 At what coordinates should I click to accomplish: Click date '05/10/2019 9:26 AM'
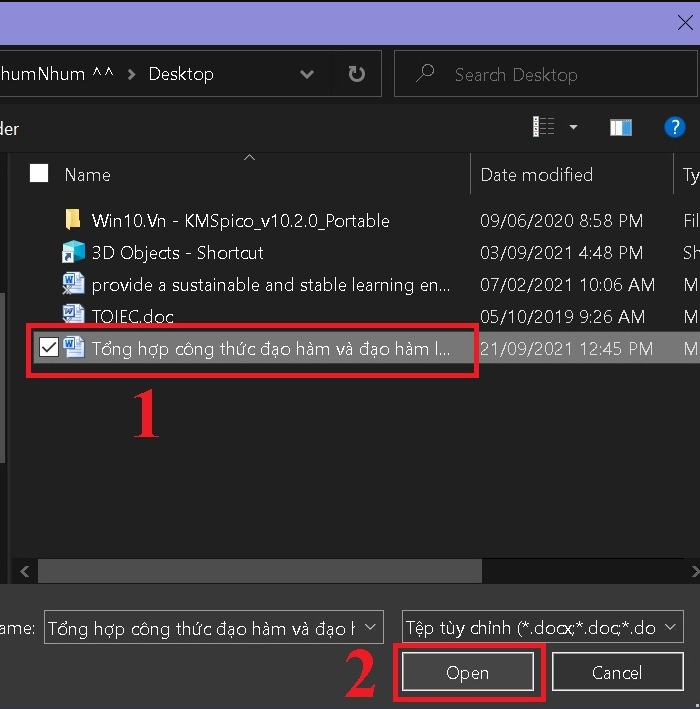point(562,317)
